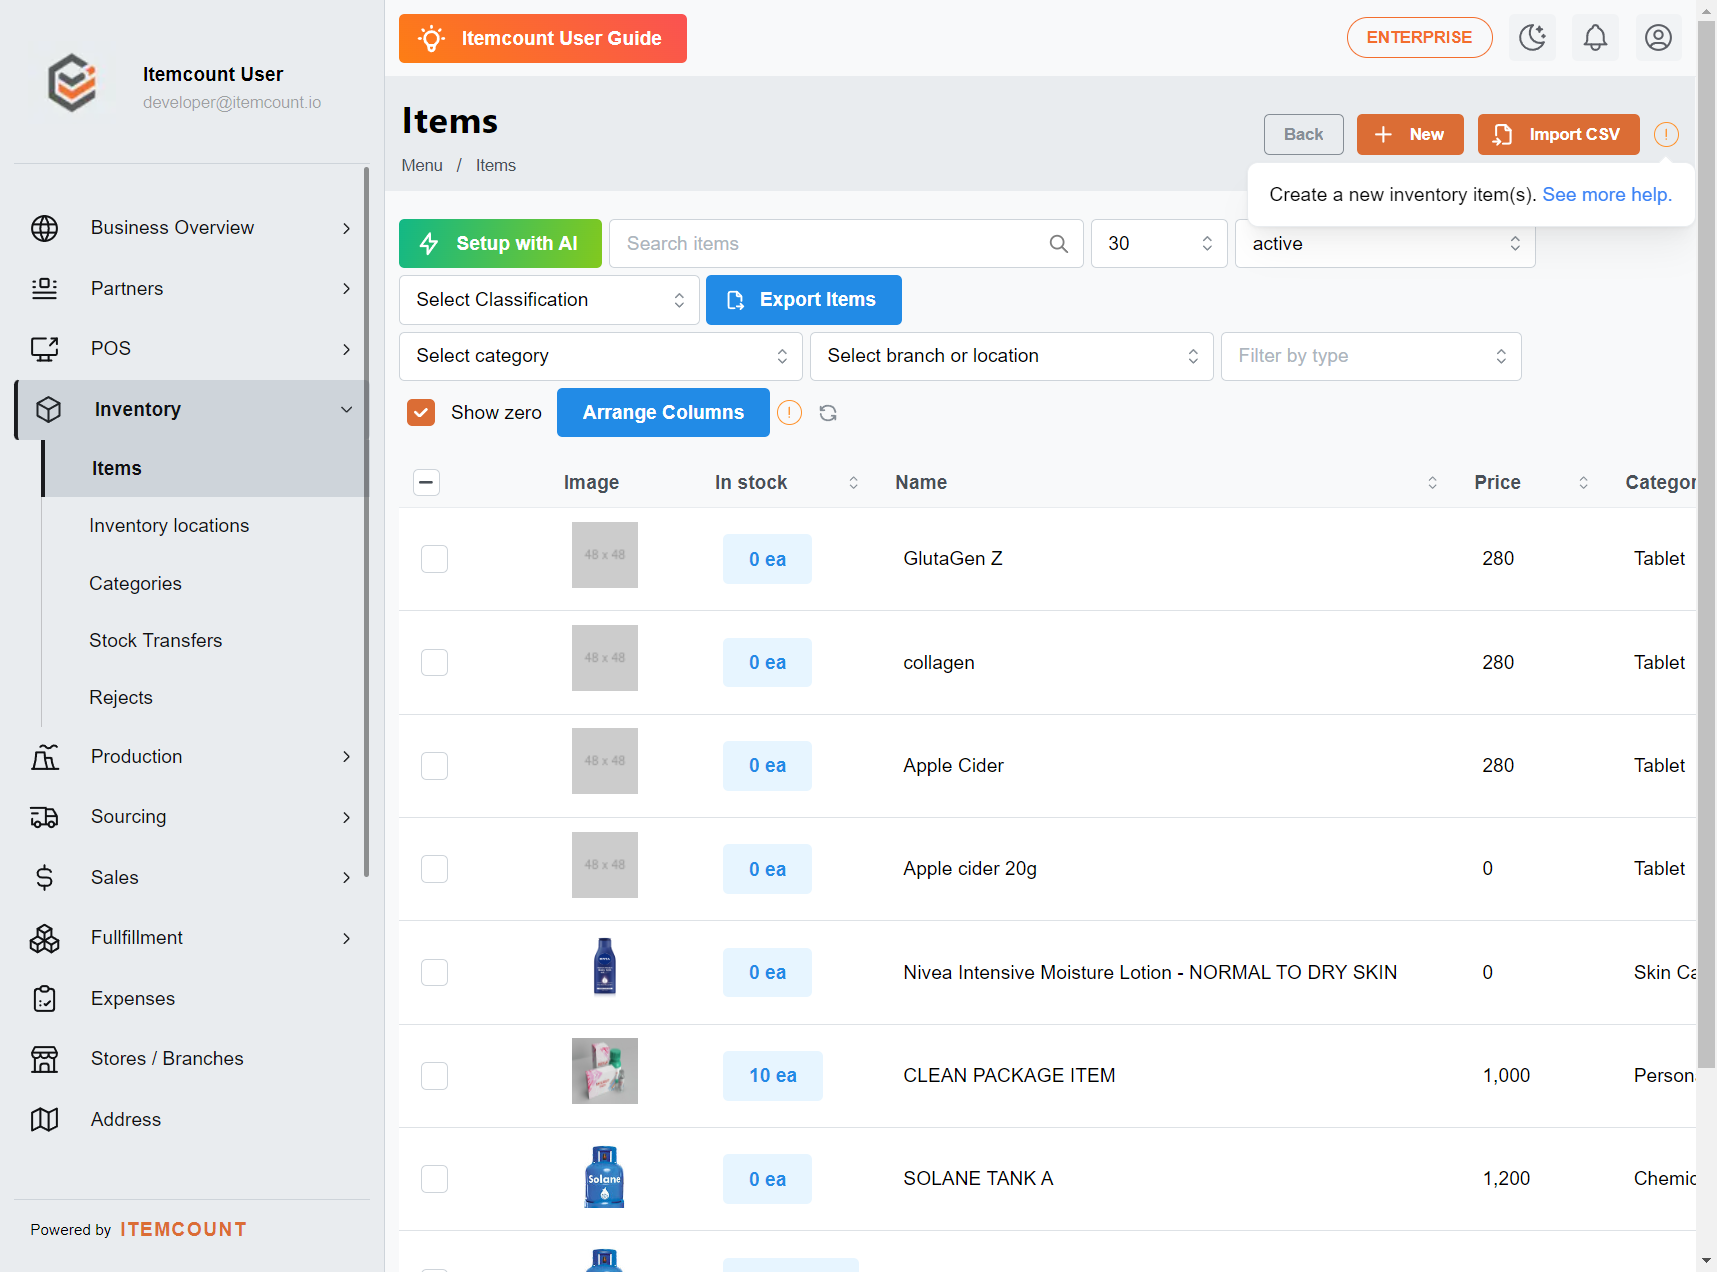Image resolution: width=1717 pixels, height=1272 pixels.
Task: Click the New item button
Action: tap(1410, 135)
